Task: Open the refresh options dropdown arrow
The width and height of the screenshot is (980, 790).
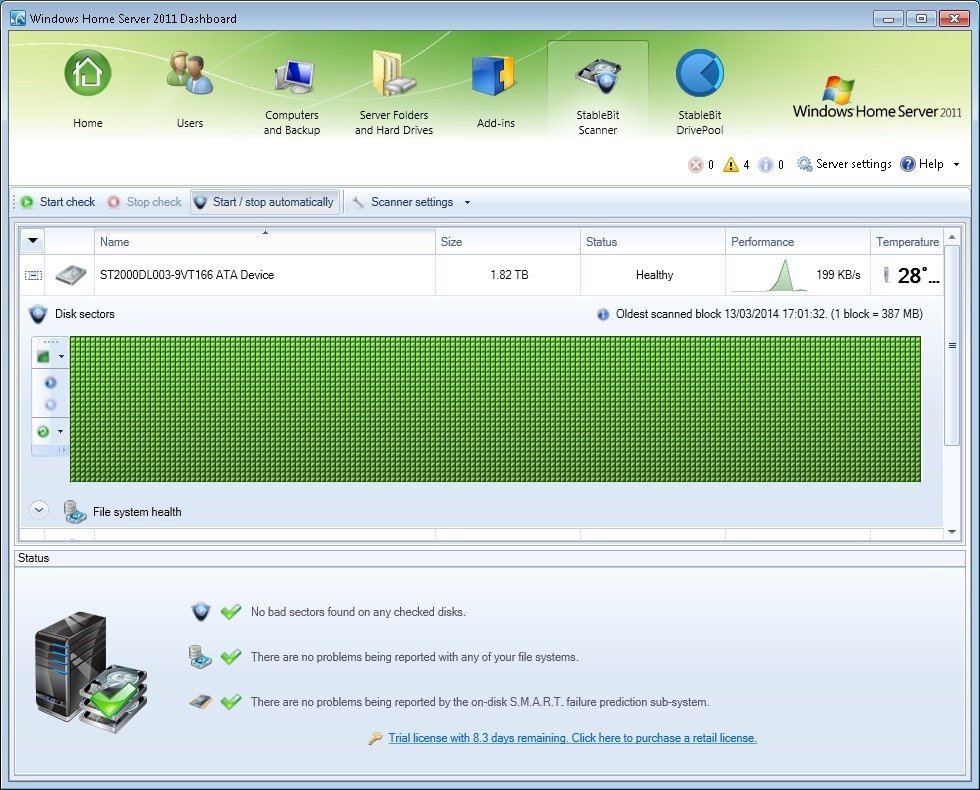Action: click(61, 431)
